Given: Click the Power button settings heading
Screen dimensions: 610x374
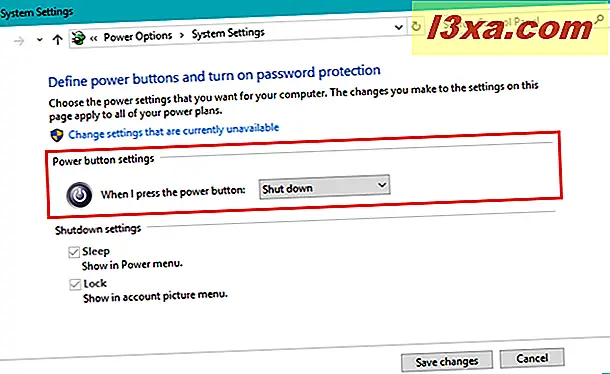Looking at the screenshot, I should 103,160.
